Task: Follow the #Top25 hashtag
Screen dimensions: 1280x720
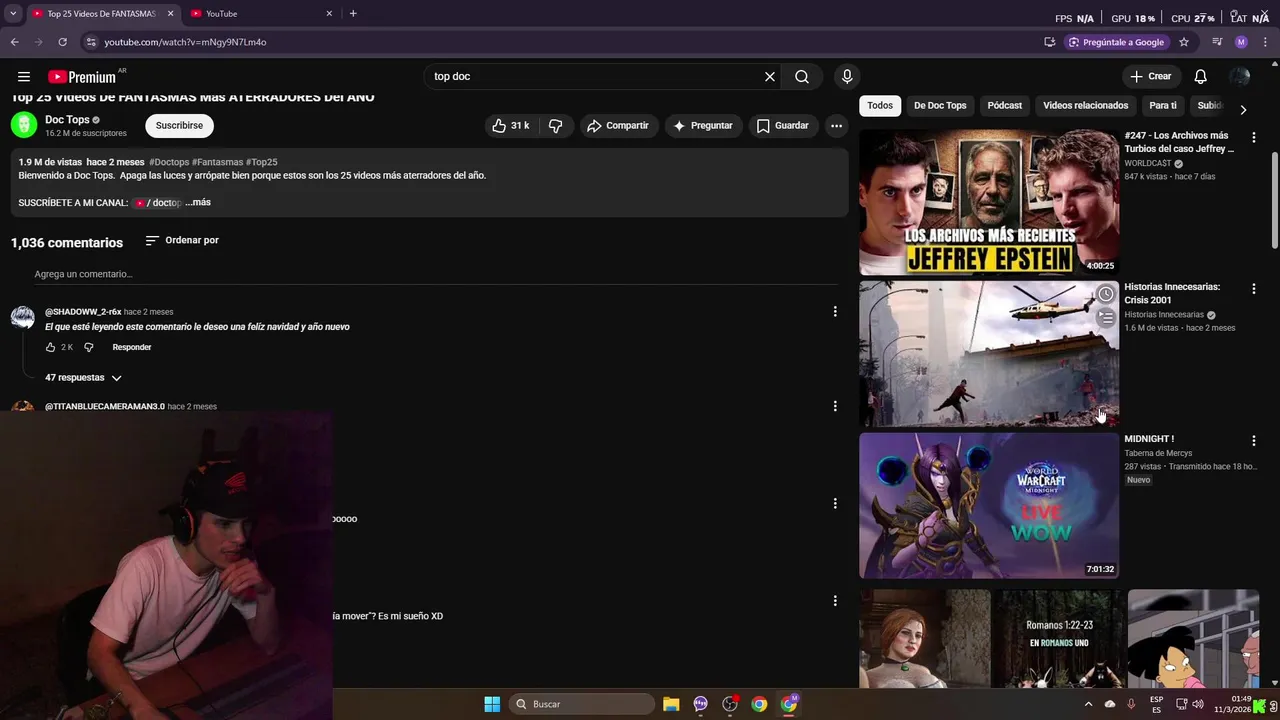Action: pyautogui.click(x=261, y=162)
